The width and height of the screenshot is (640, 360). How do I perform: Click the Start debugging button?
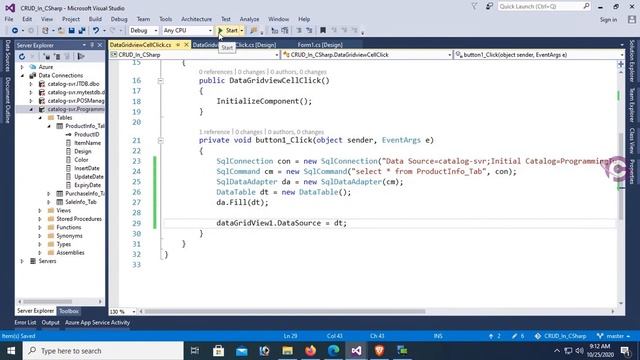pos(228,31)
